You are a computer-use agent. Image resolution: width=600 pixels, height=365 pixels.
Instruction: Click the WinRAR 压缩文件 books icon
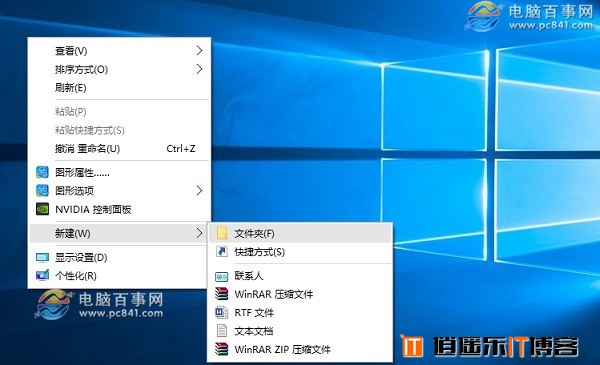[222, 294]
